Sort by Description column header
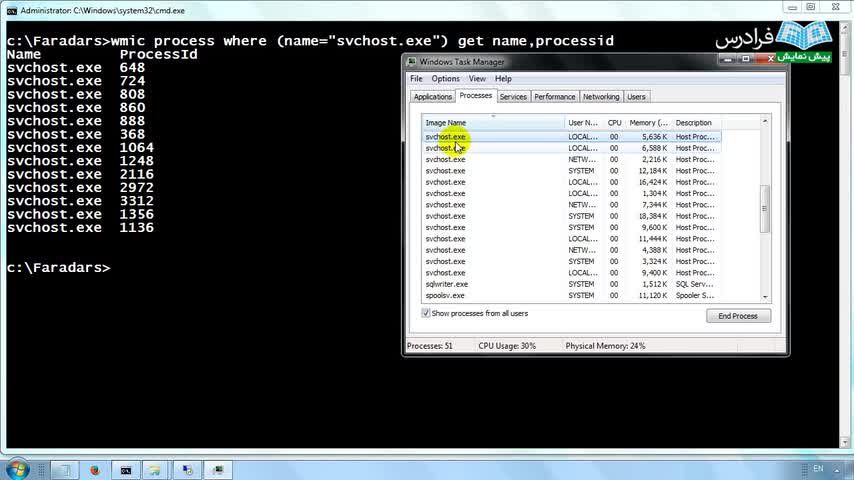 (696, 123)
